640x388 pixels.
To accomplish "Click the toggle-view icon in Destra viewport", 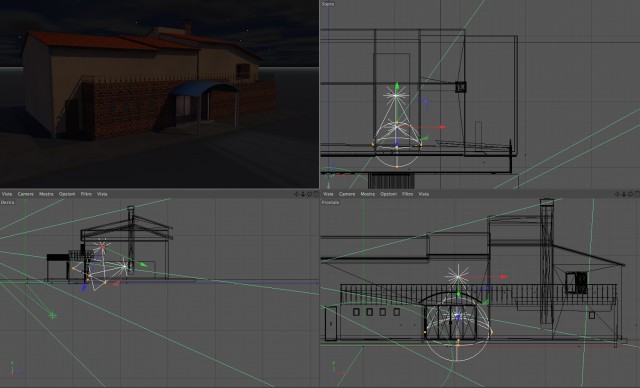I will [316, 194].
